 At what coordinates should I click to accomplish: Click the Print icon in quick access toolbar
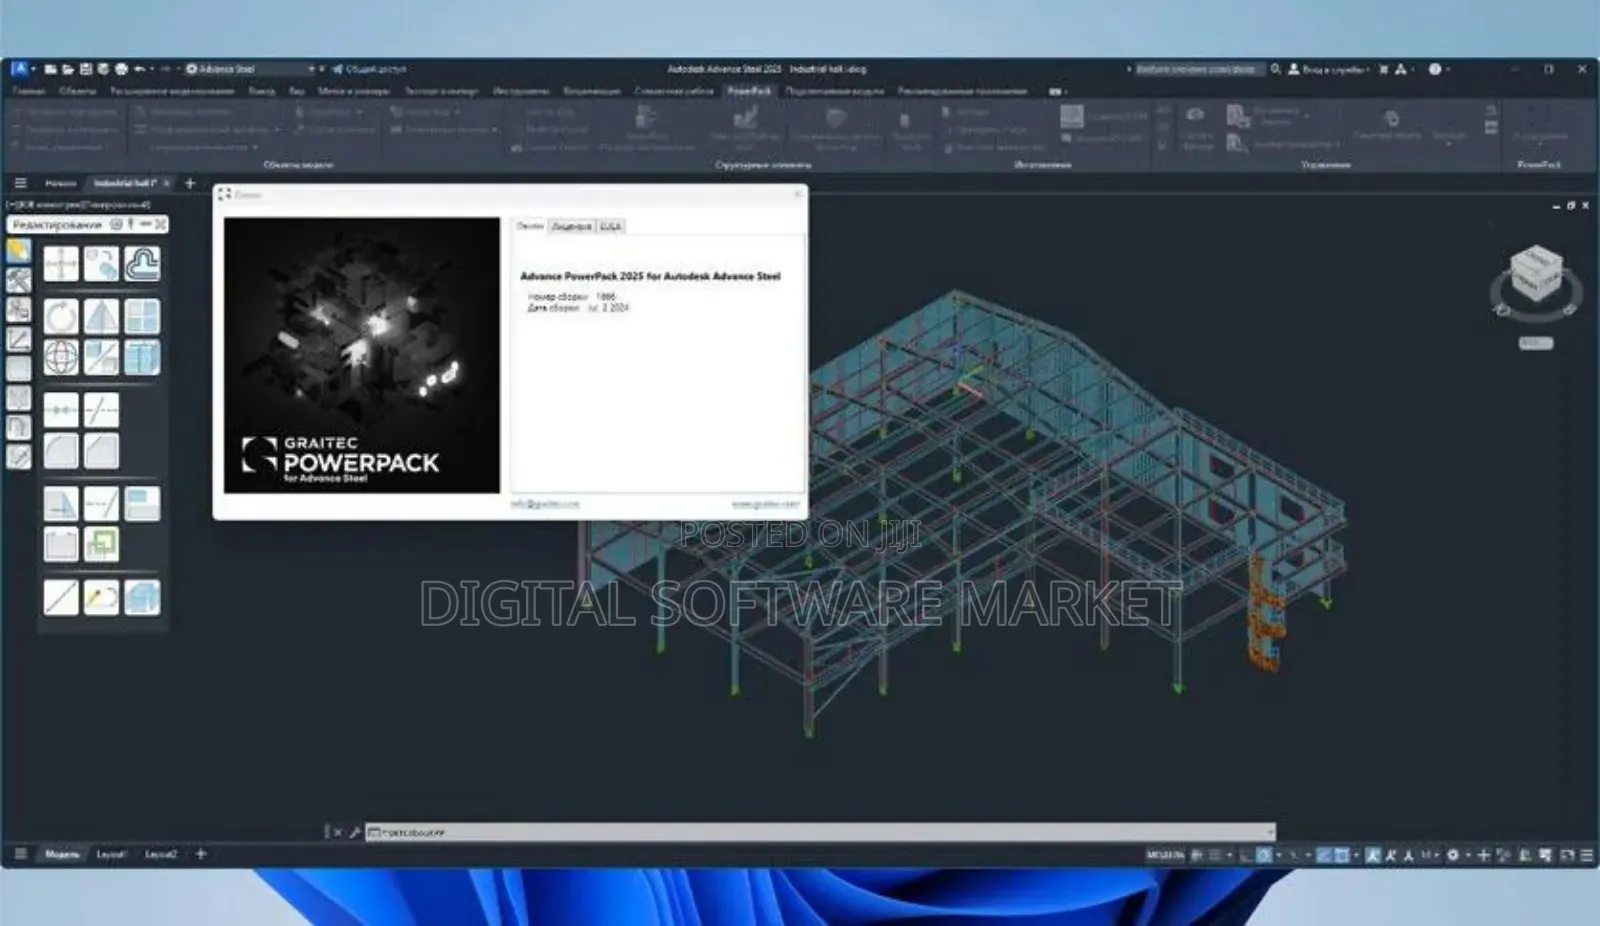121,69
